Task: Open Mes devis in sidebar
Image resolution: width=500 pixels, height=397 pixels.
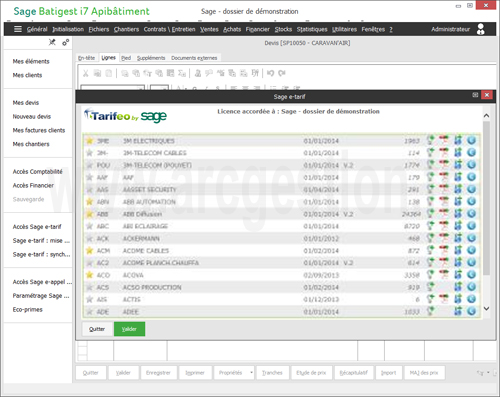Action: 26,103
